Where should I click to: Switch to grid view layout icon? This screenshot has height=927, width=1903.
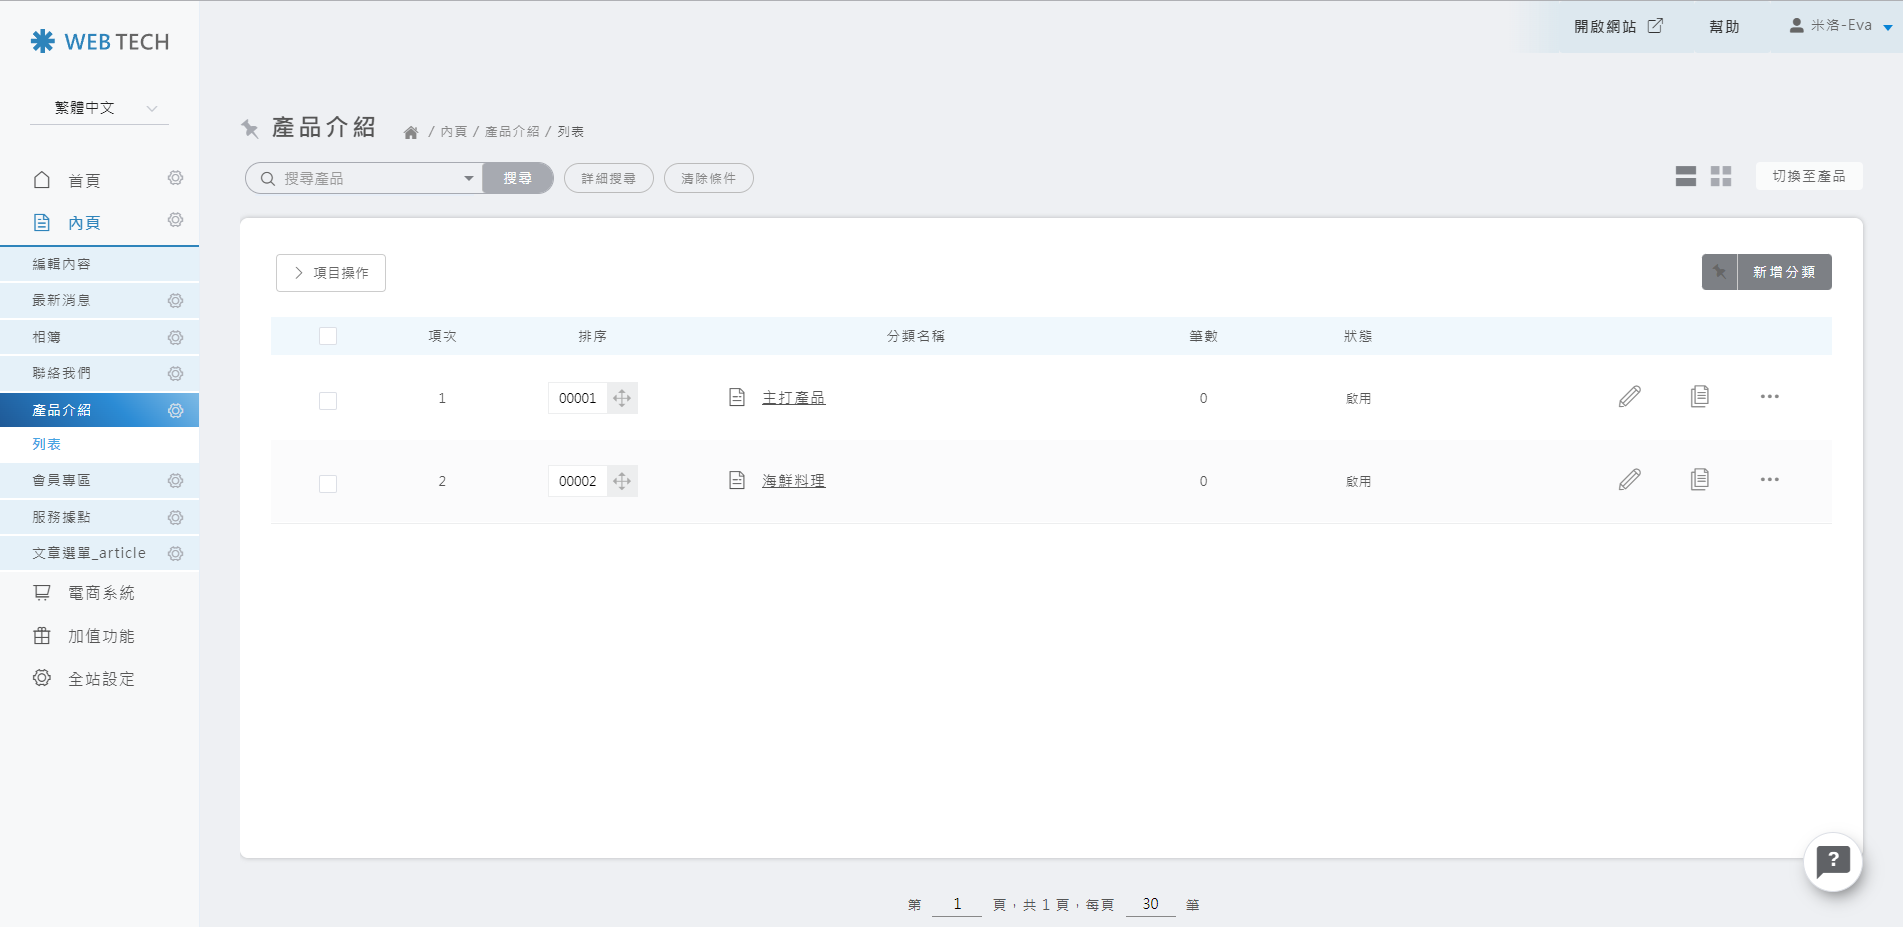(1720, 177)
